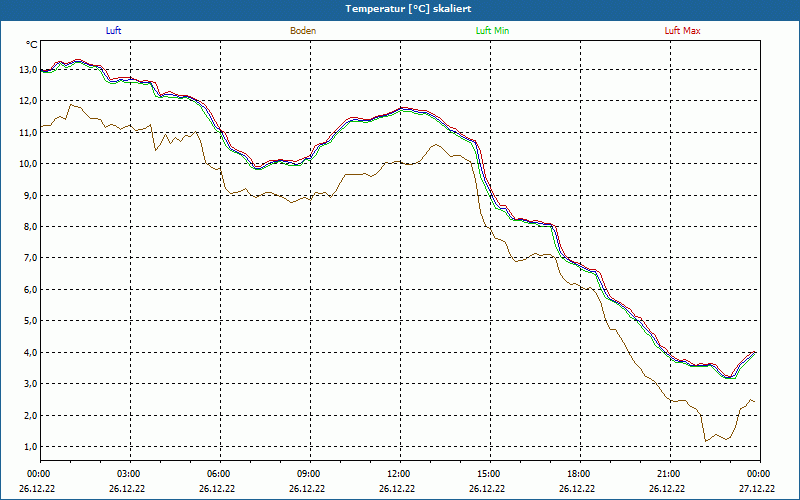Click the 21:00 time label

pos(667,474)
